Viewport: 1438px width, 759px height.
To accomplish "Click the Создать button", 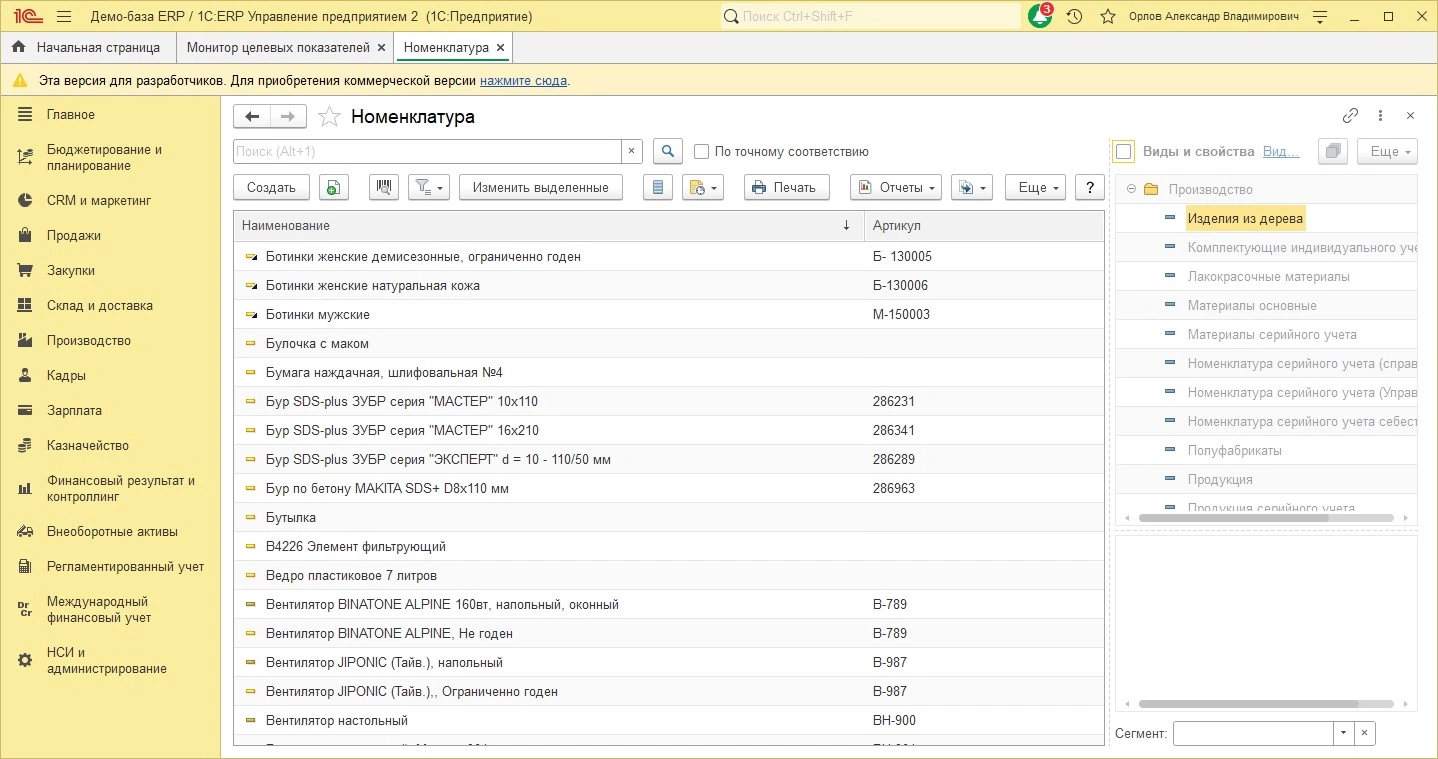I will 271,187.
